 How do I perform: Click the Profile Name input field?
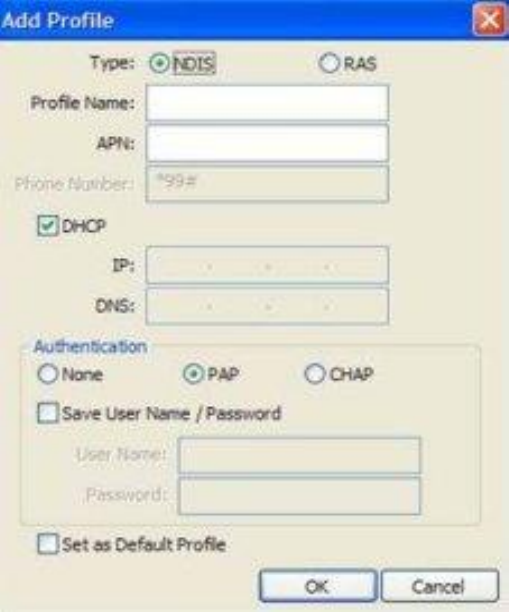tap(267, 103)
